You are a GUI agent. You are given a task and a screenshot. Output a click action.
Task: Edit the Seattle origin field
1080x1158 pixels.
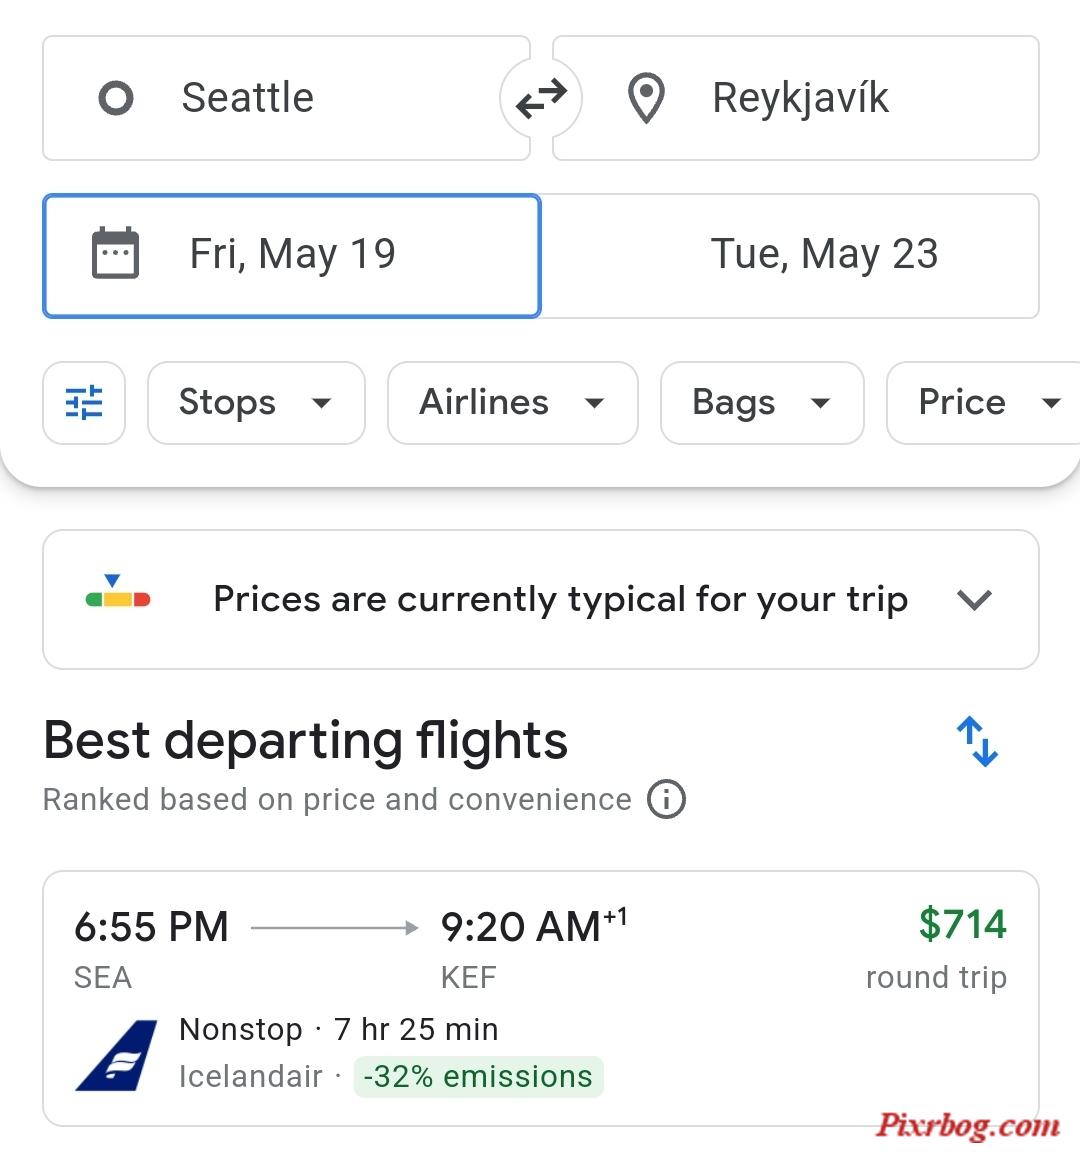287,98
